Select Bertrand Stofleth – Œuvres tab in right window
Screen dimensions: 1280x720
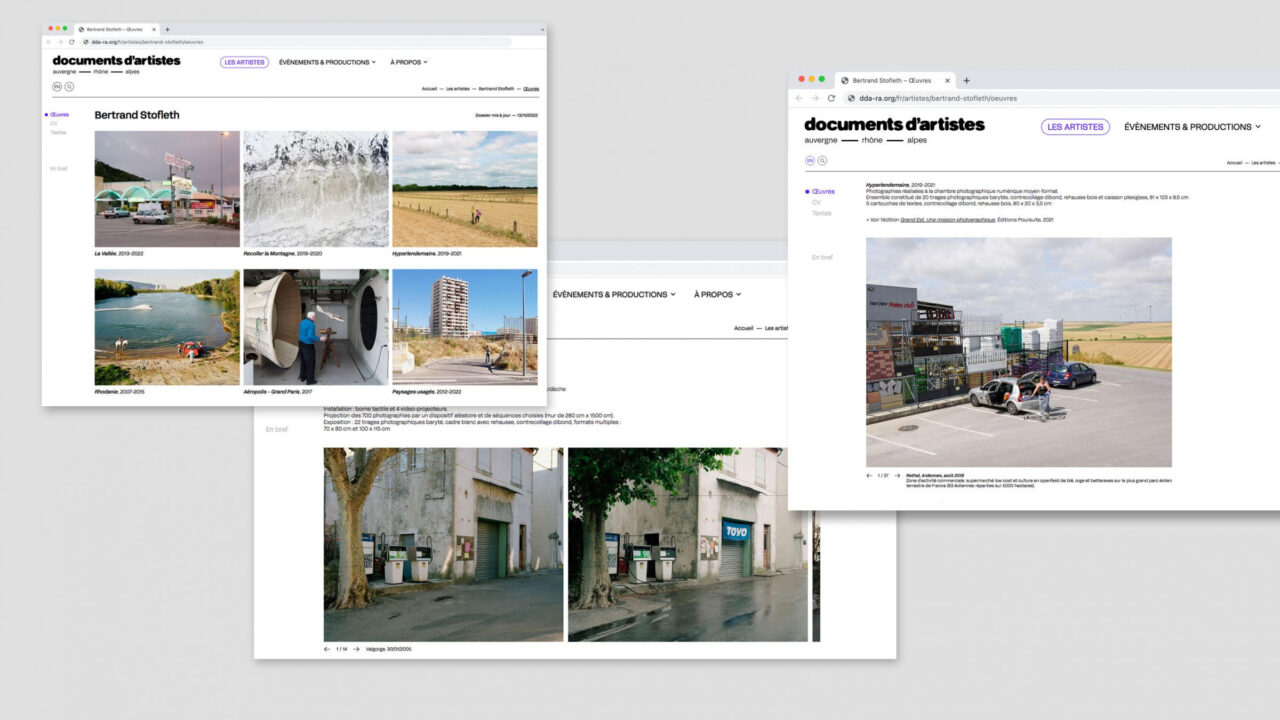[893, 80]
